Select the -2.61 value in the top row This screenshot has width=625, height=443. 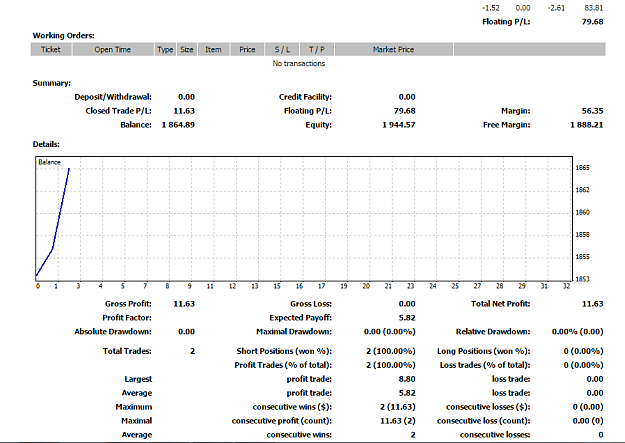click(556, 8)
